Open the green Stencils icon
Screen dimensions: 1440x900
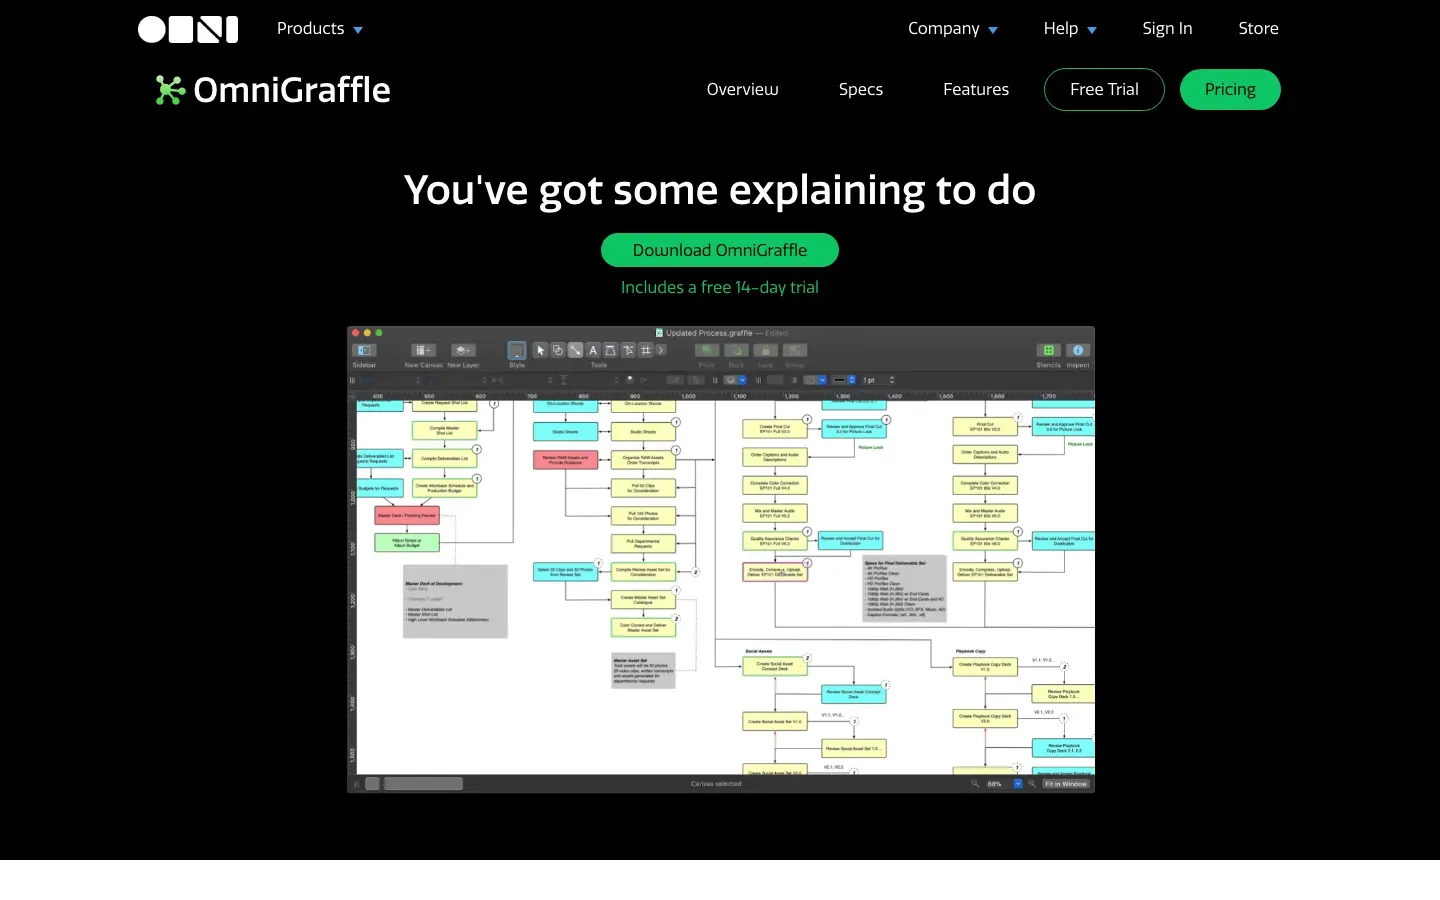click(x=1048, y=350)
